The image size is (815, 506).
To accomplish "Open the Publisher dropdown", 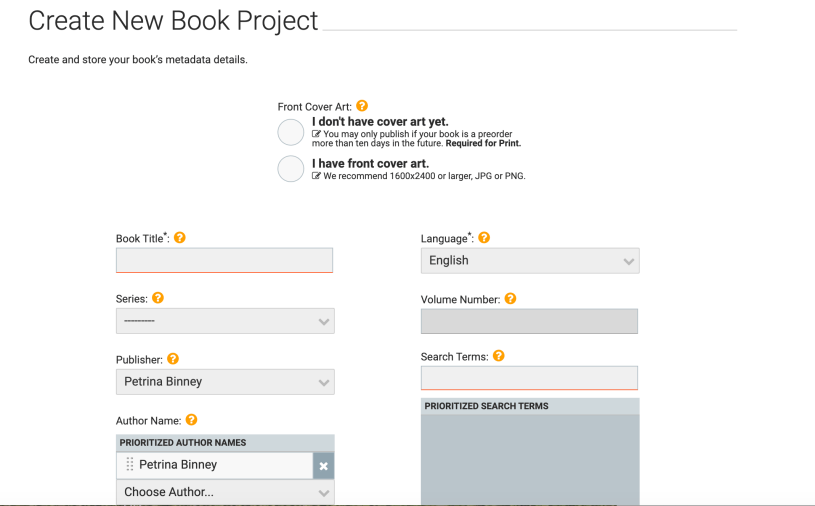I will [x=225, y=382].
